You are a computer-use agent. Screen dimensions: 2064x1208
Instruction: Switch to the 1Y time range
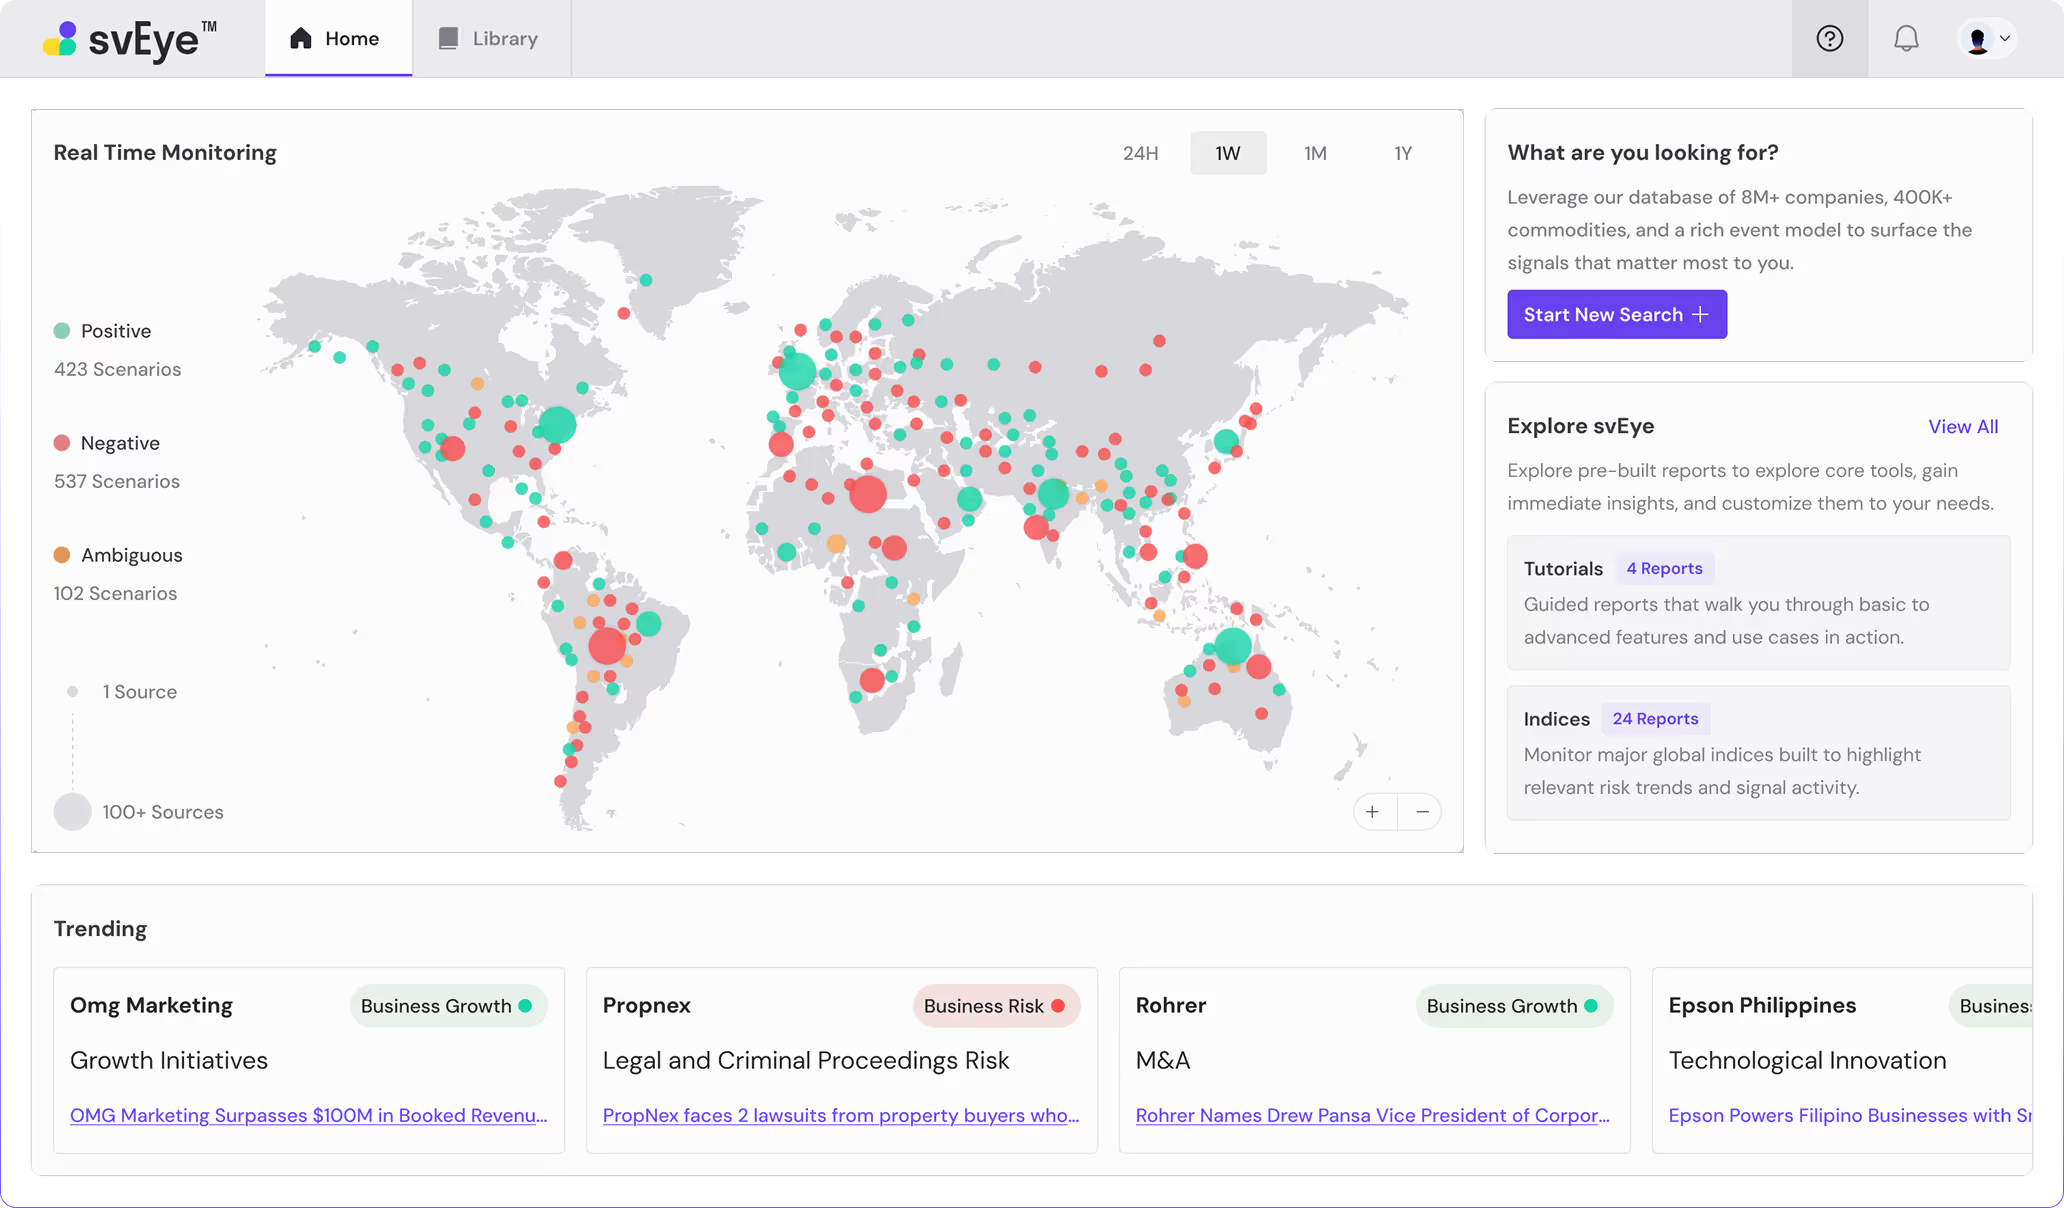pos(1403,153)
